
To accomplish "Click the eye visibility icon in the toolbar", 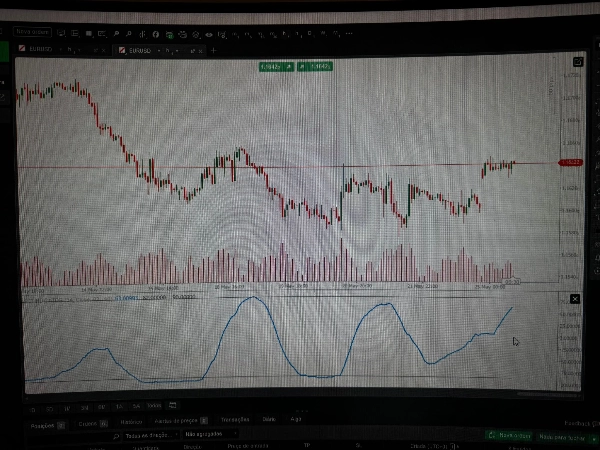I will 209,35.
